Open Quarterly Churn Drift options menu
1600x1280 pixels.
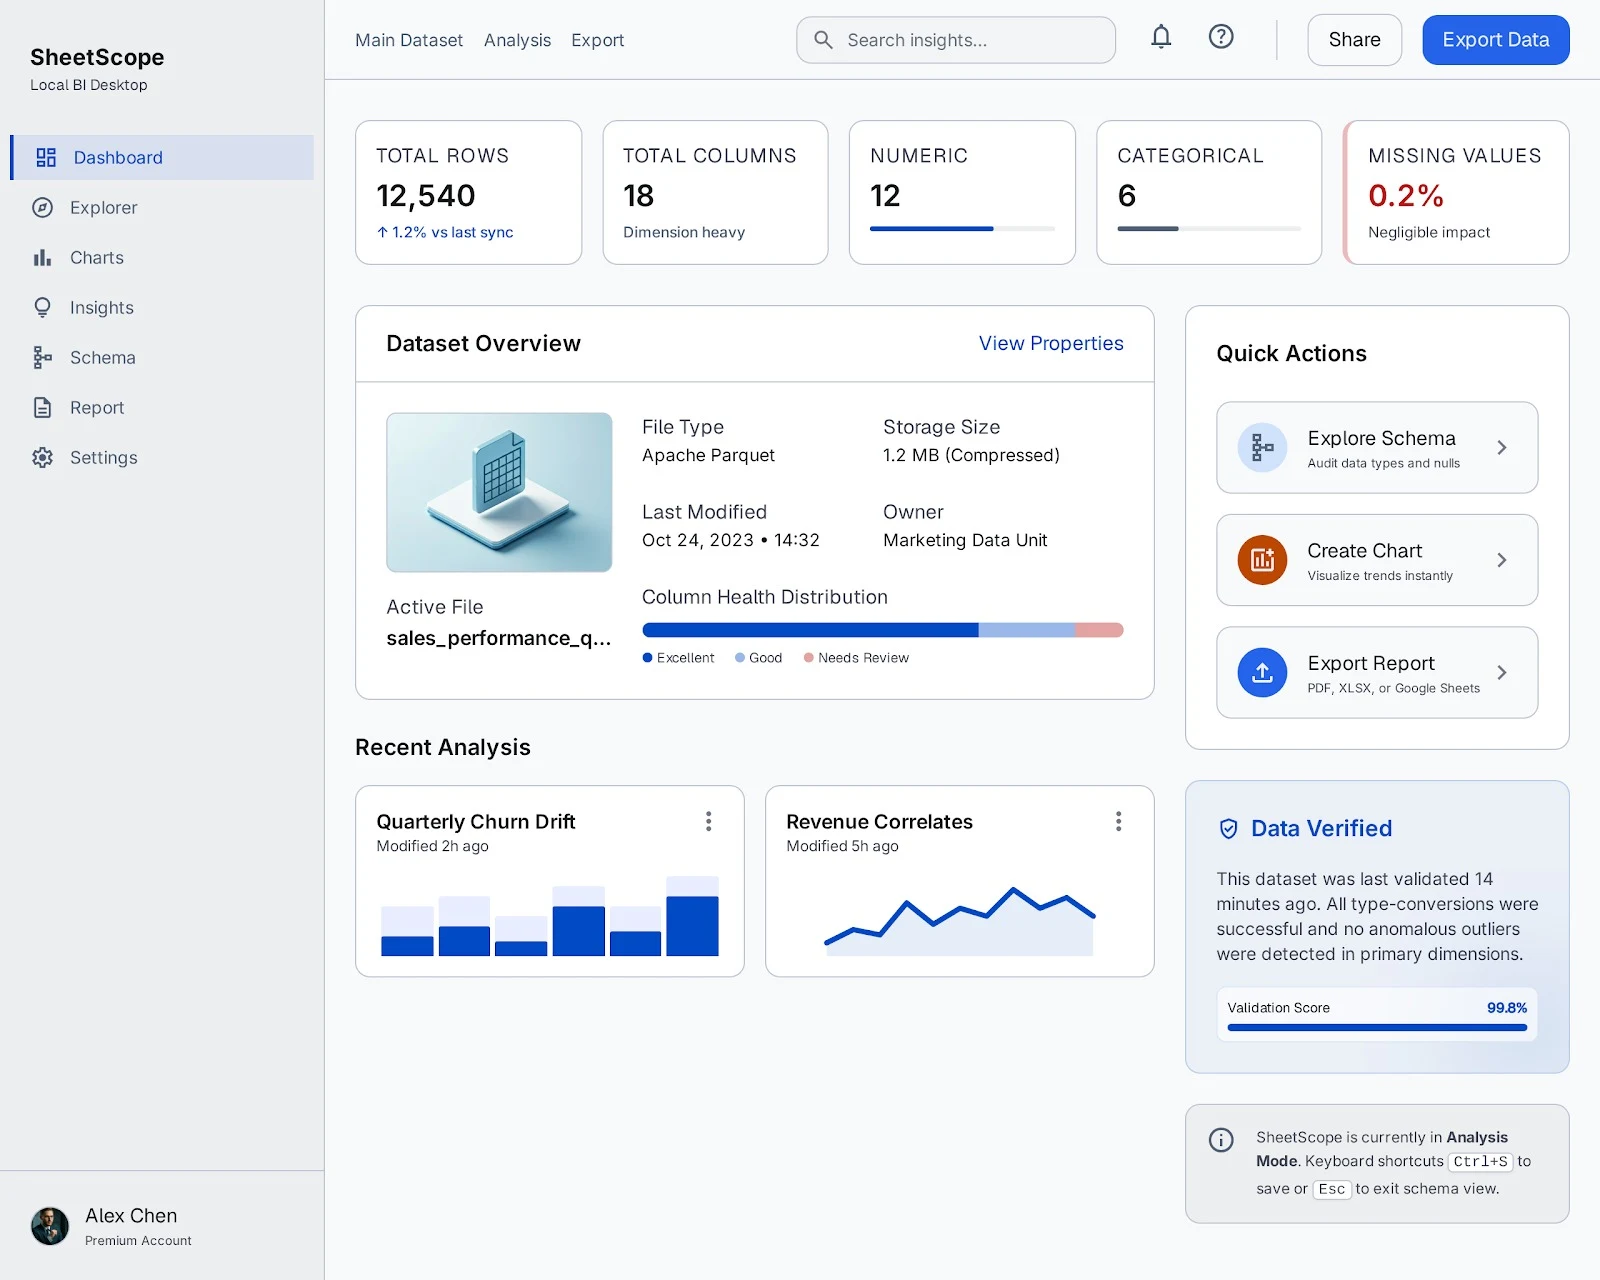coord(709,822)
